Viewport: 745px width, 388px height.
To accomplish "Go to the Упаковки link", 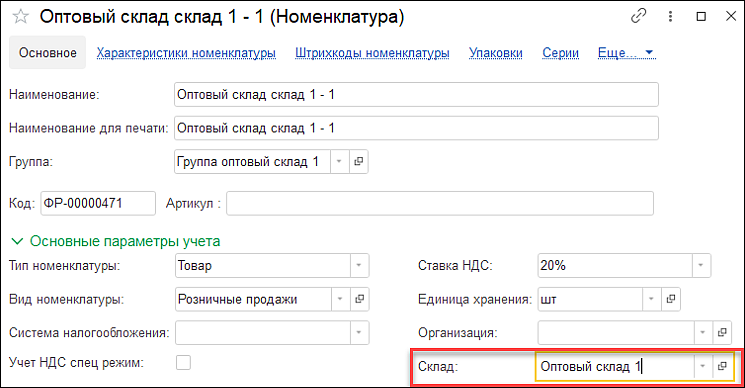I will pyautogui.click(x=496, y=53).
